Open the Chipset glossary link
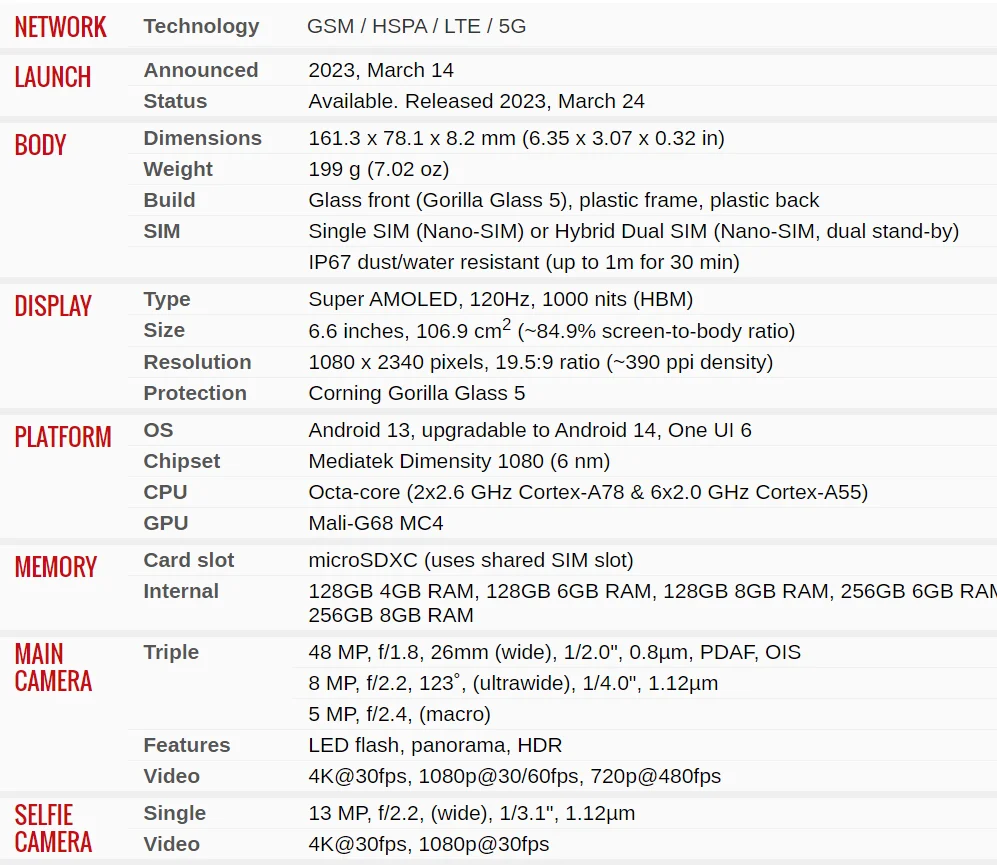Image resolution: width=997 pixels, height=865 pixels. [x=182, y=461]
